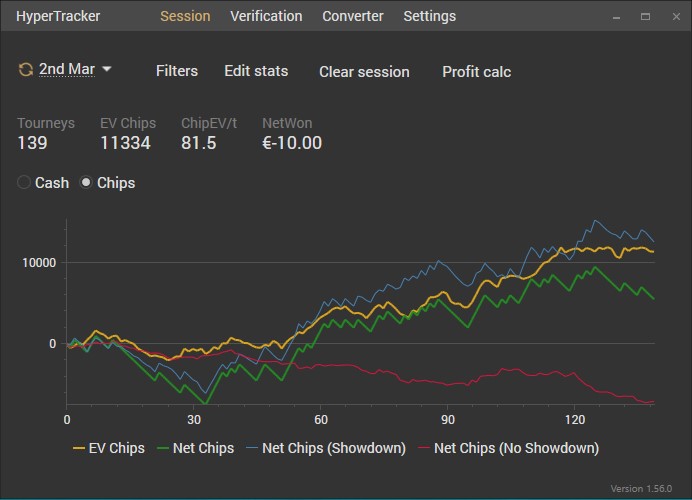Minimize the HyperTracker window
Image resolution: width=692 pixels, height=500 pixels.
pos(619,17)
